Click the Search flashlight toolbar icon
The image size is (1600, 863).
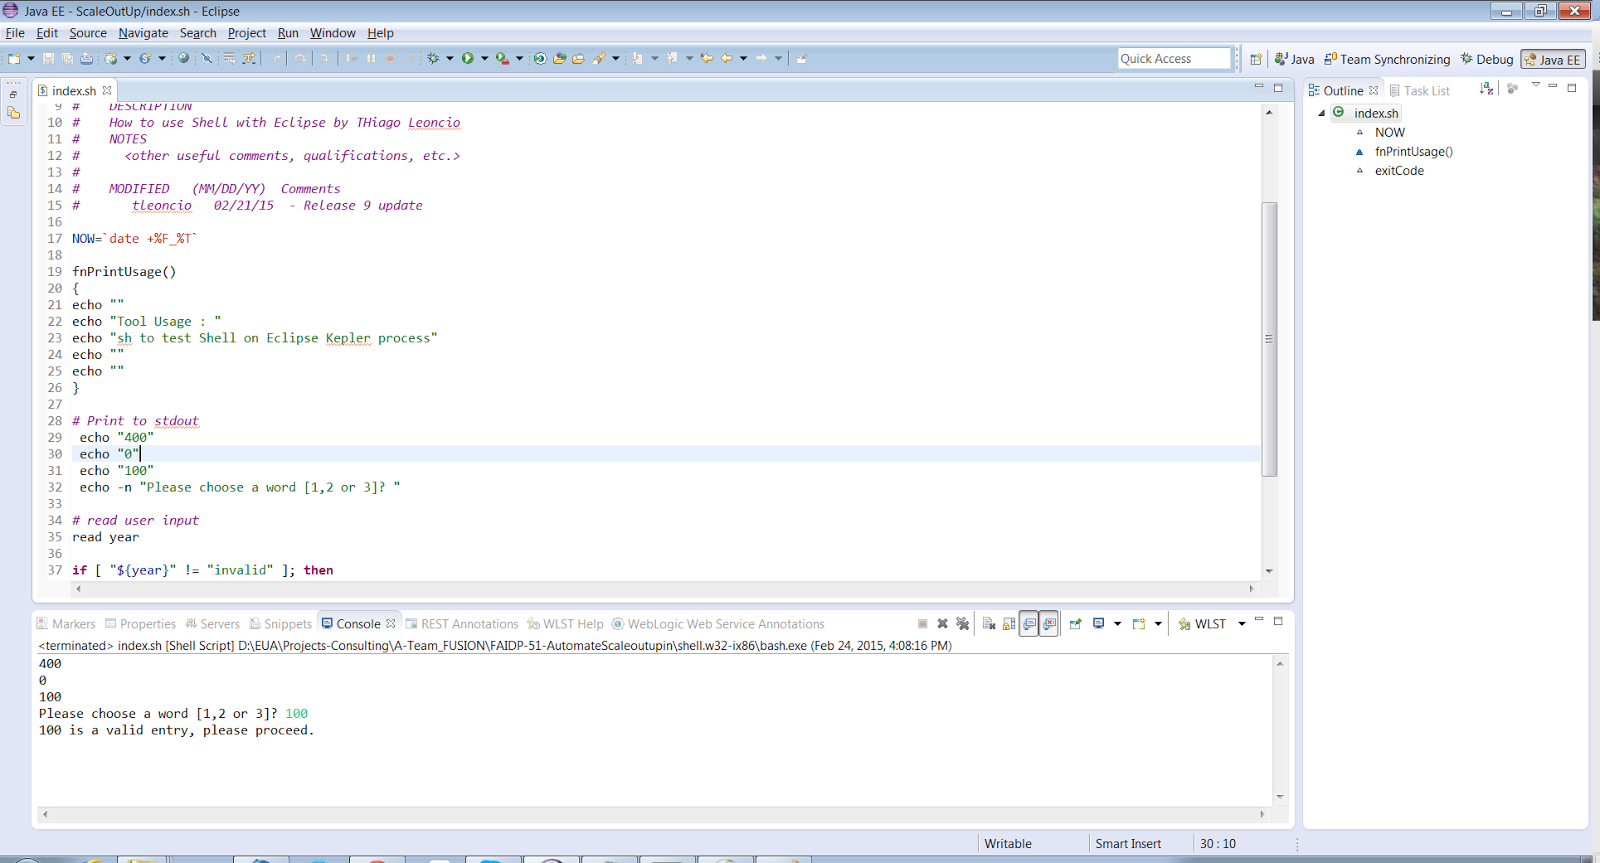pyautogui.click(x=598, y=58)
